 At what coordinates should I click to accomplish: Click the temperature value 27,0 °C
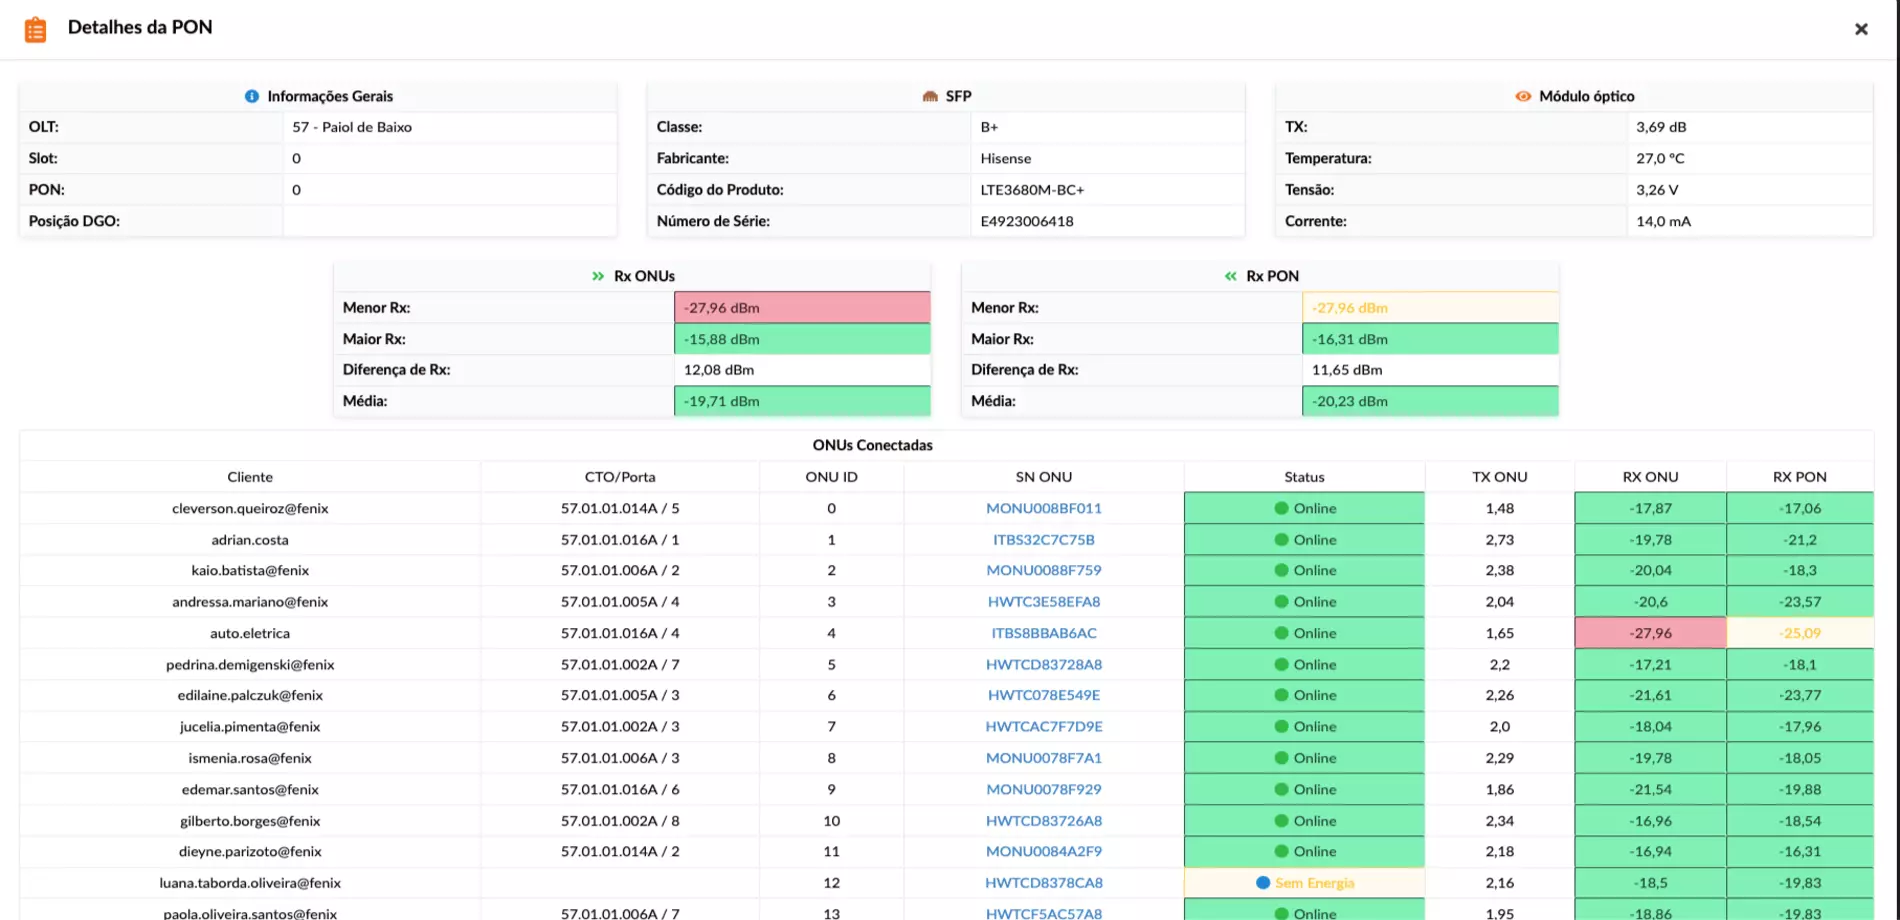click(x=1660, y=158)
